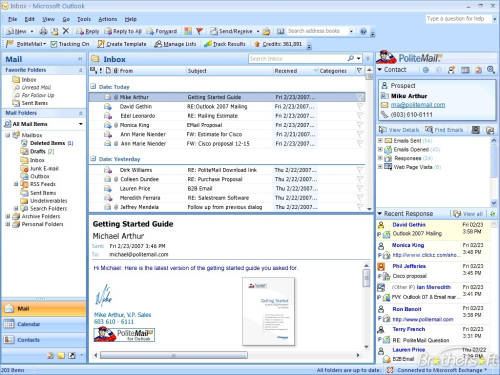The image size is (500, 375).
Task: Click the Search Inbox field
Action: coord(297,59)
